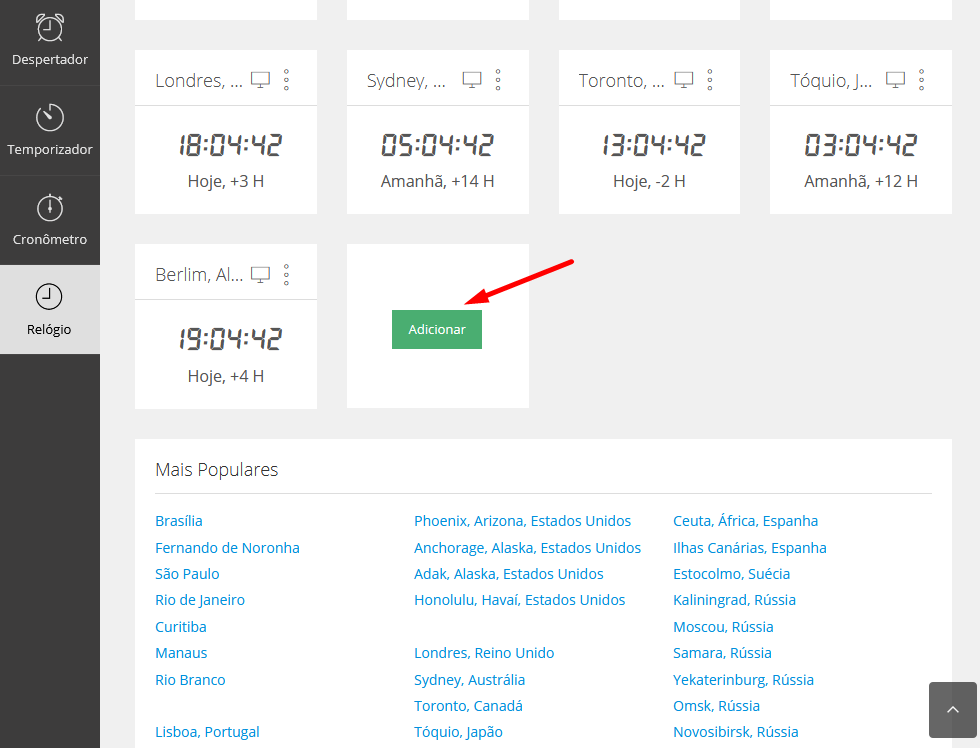Open the Brasília link
The width and height of the screenshot is (980, 748).
pyautogui.click(x=179, y=521)
